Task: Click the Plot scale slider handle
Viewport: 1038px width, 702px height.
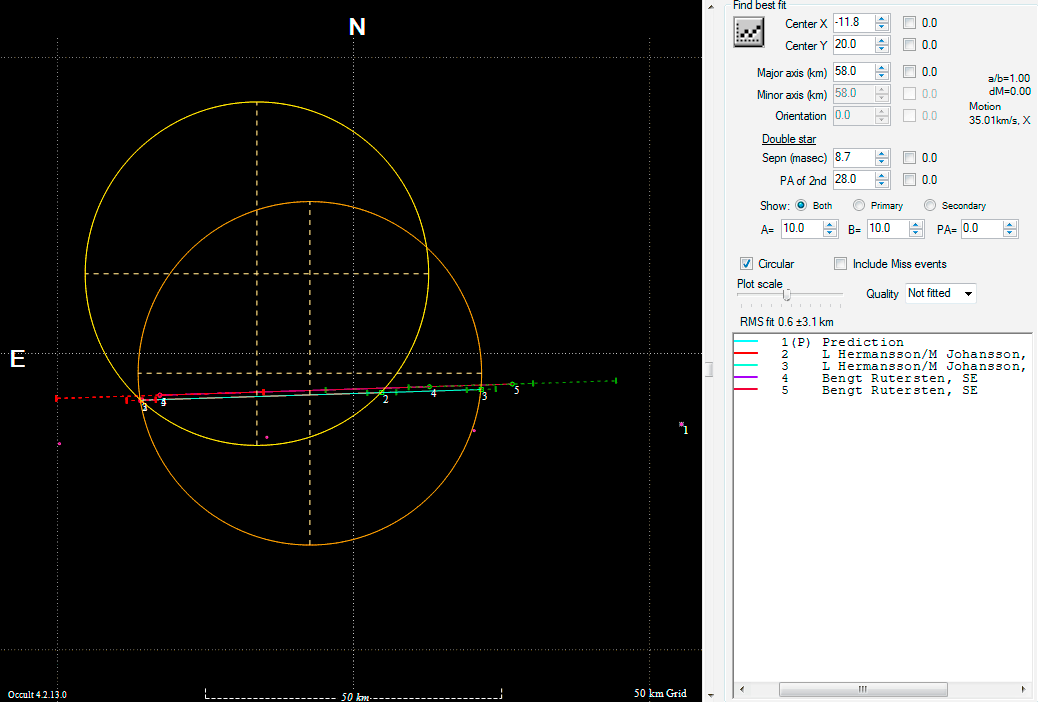Action: click(x=788, y=295)
